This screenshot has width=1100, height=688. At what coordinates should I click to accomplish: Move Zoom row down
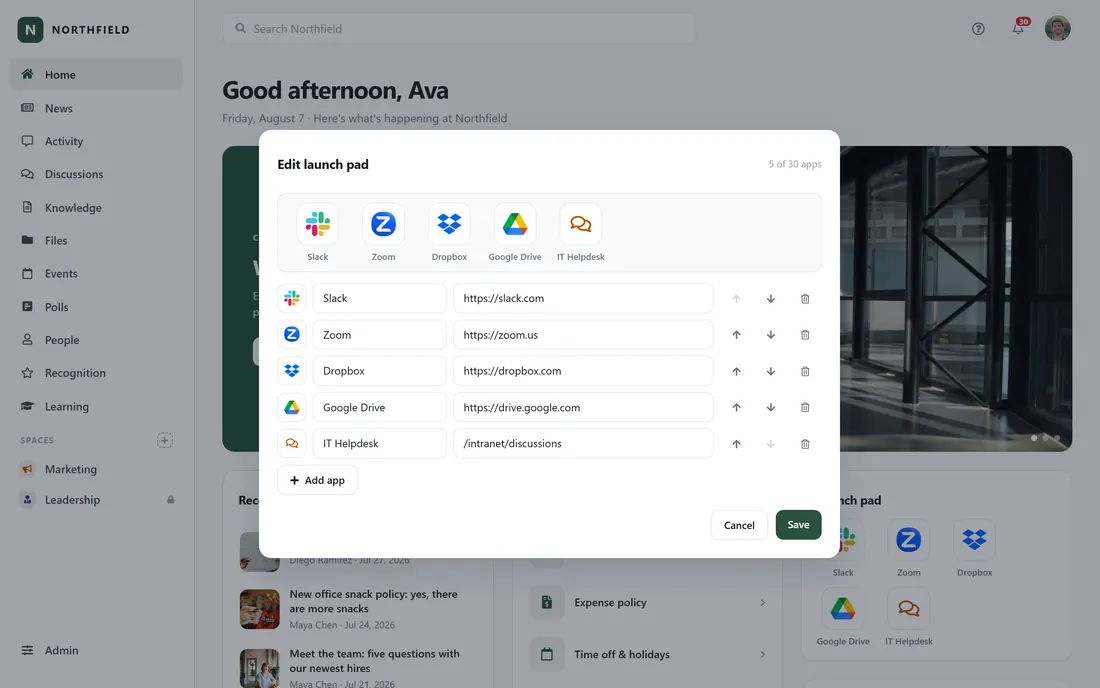[770, 335]
